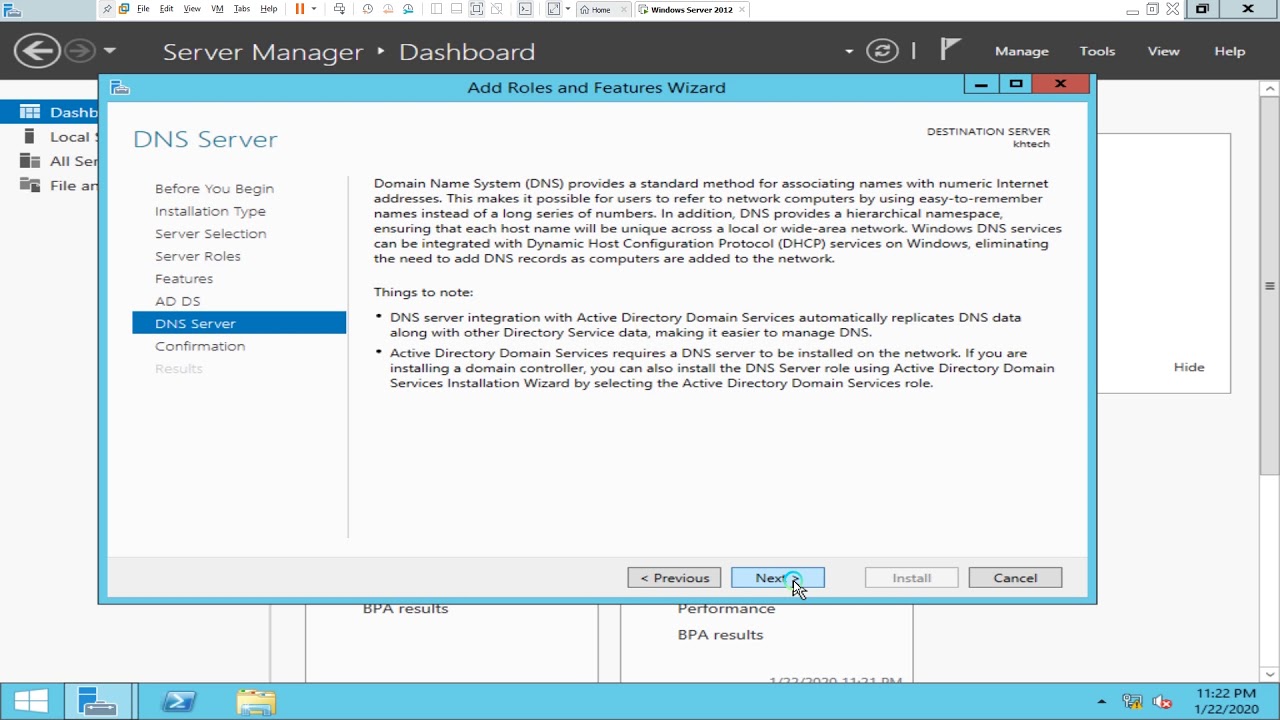Close the Home tab
1280x720 pixels.
tap(625, 10)
